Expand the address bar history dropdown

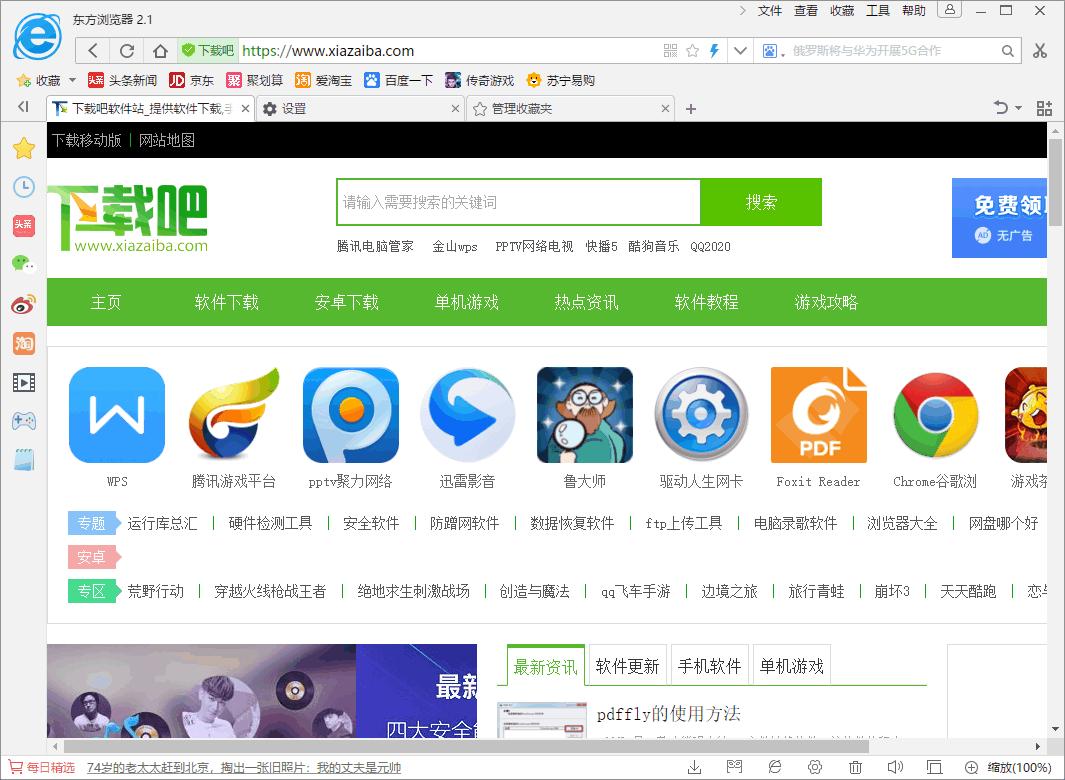[740, 50]
